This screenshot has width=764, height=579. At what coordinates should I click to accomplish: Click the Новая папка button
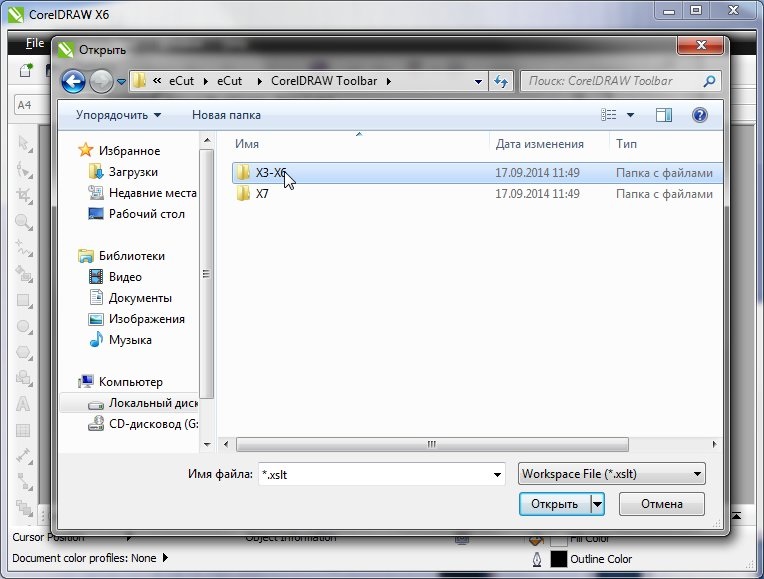point(226,115)
